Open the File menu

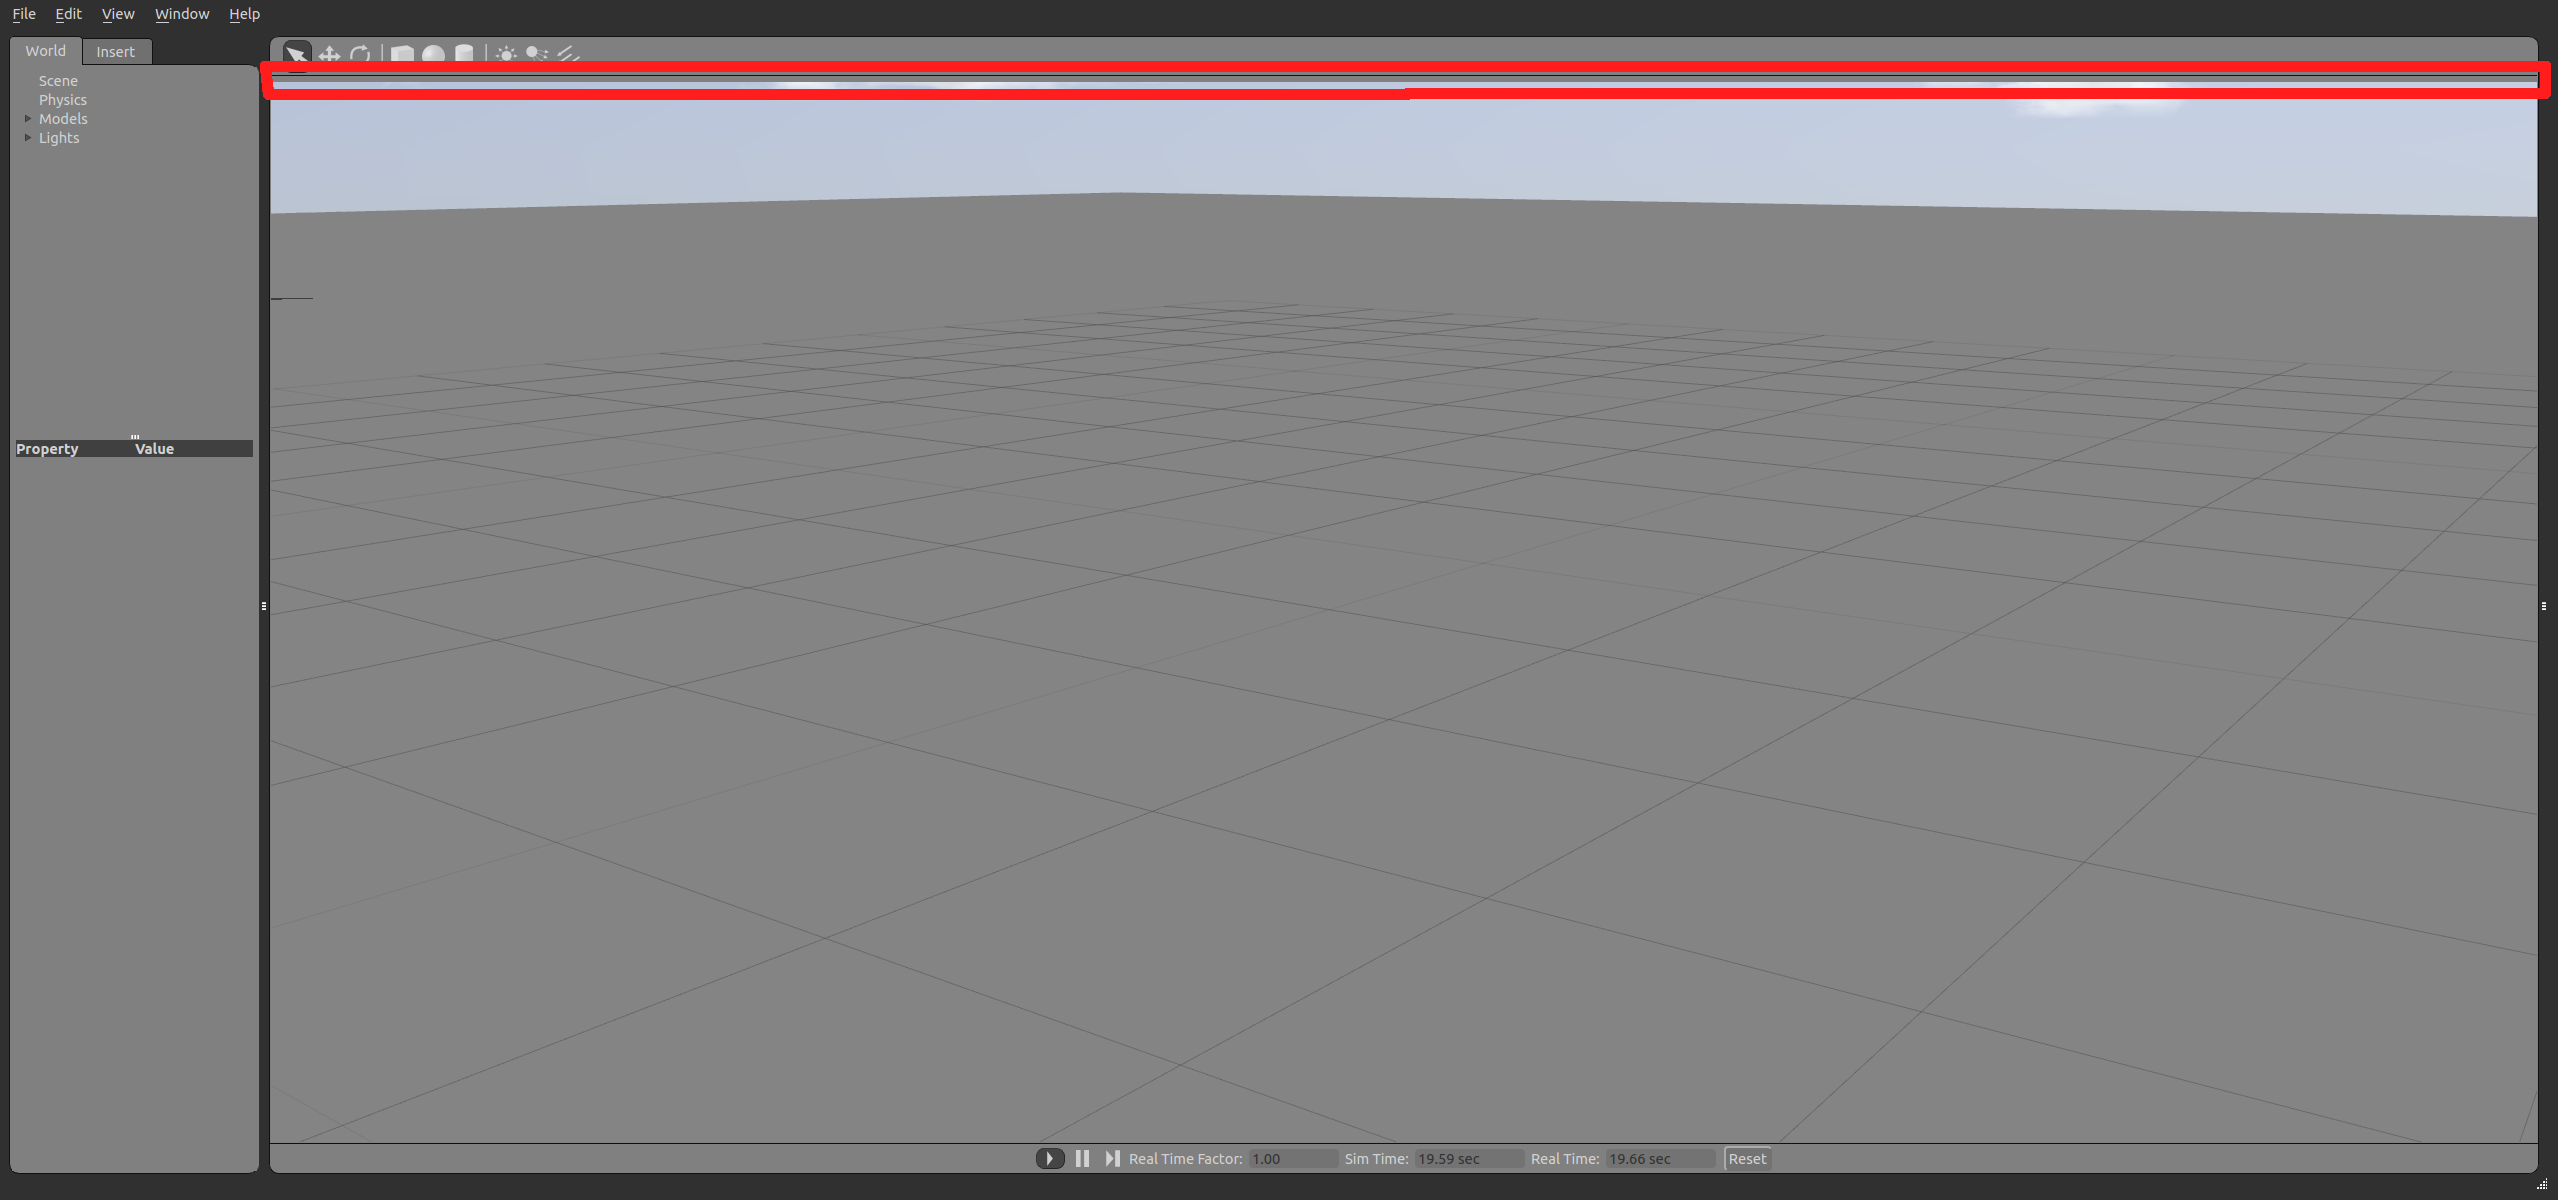(24, 13)
